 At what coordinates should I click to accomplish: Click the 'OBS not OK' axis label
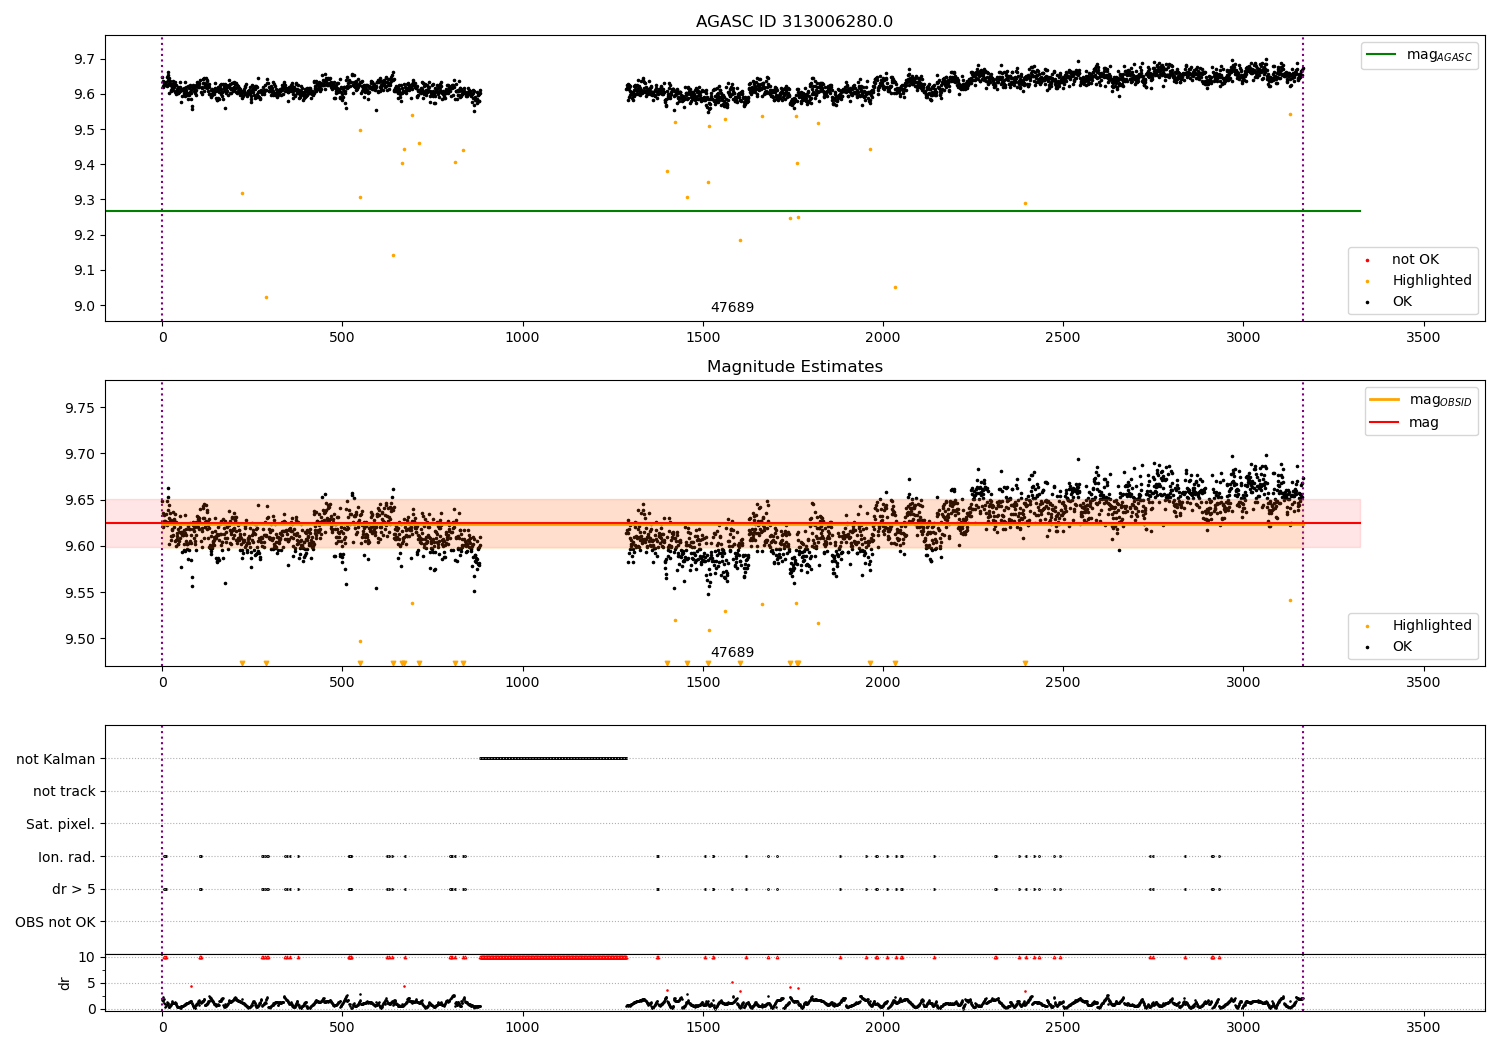56,922
